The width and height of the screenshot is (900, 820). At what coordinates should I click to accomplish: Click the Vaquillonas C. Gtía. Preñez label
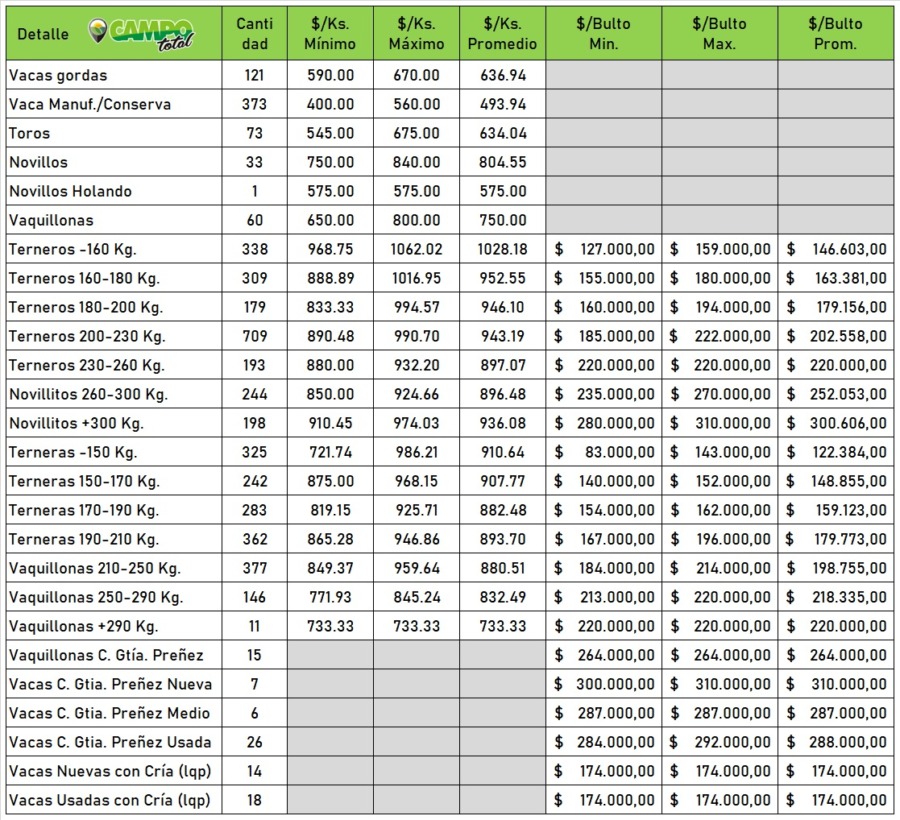(105, 655)
